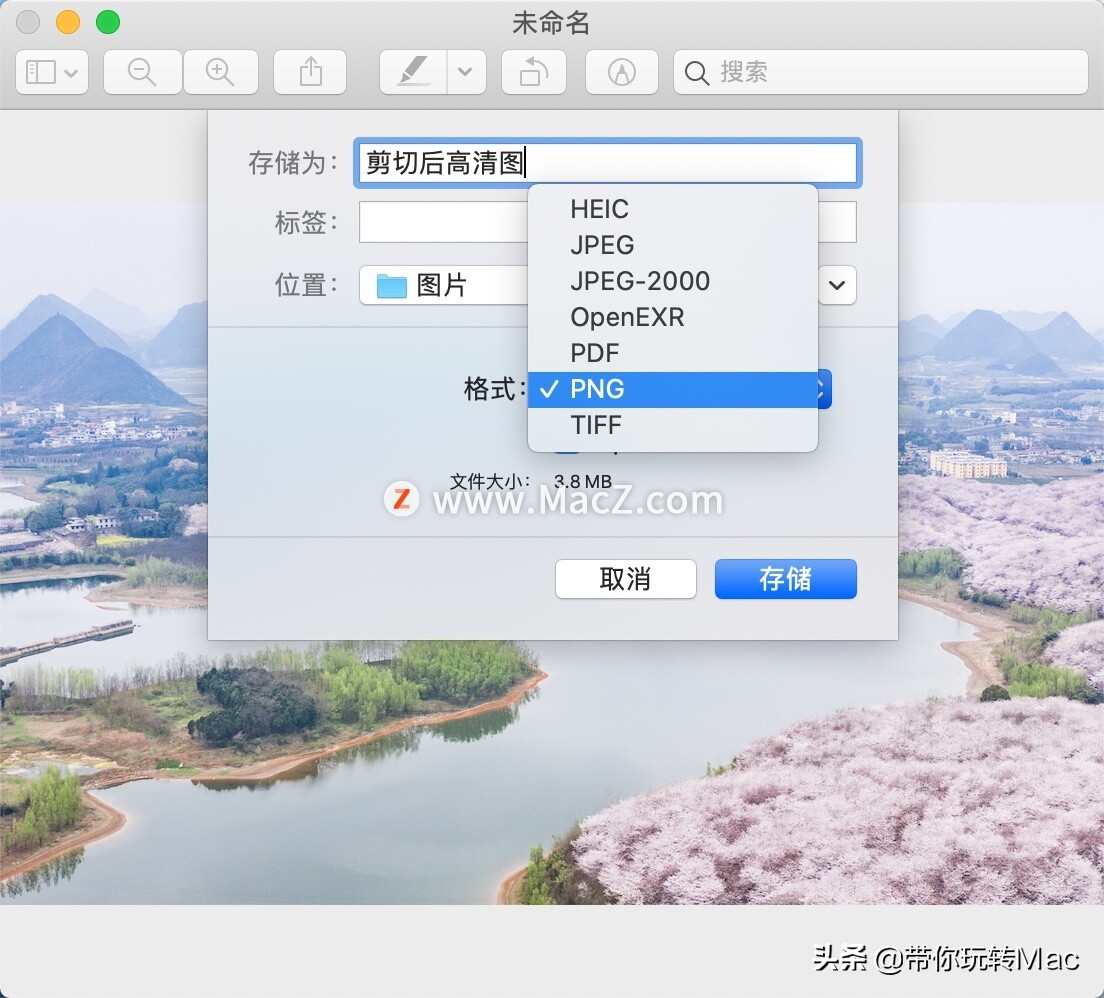Rotate the image with the rotate icon
Viewport: 1104px width, 998px height.
(x=533, y=72)
